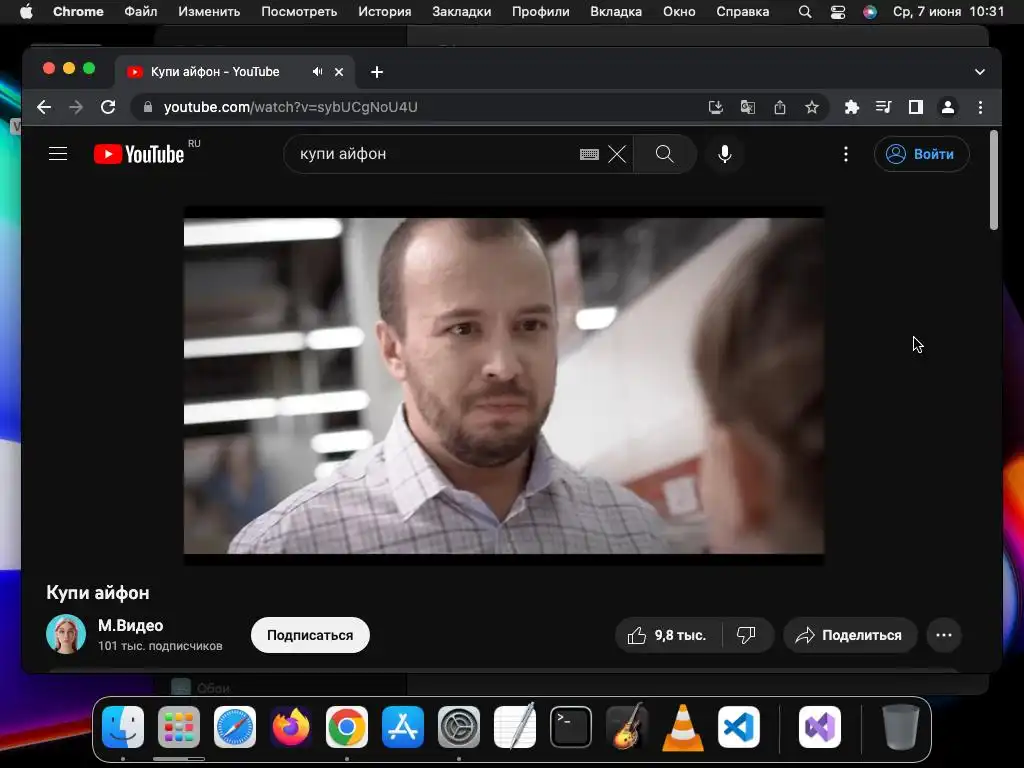Open the Вкладка menu
The height and width of the screenshot is (768, 1024).
(616, 12)
